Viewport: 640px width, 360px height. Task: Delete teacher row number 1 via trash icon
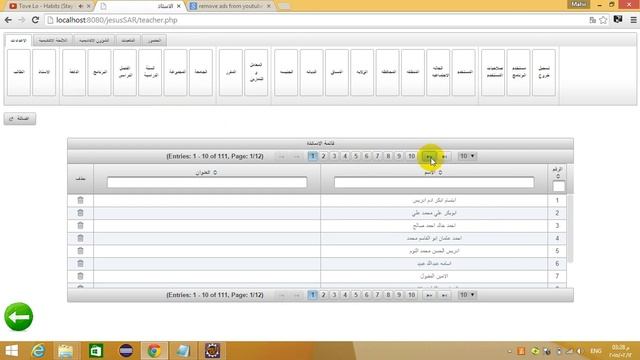[x=80, y=200]
